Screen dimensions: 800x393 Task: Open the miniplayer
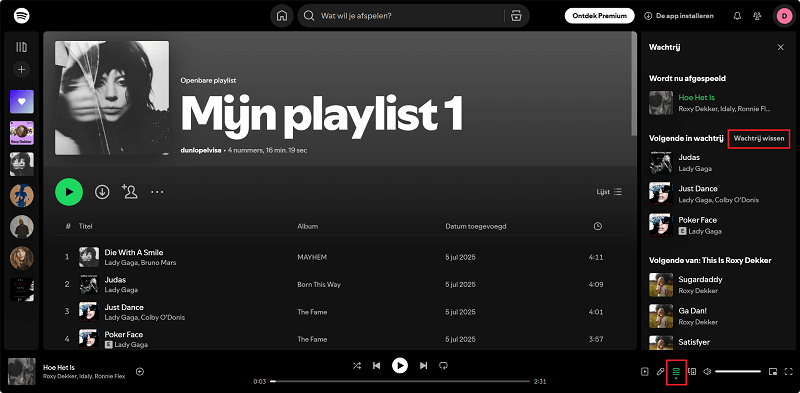[773, 372]
